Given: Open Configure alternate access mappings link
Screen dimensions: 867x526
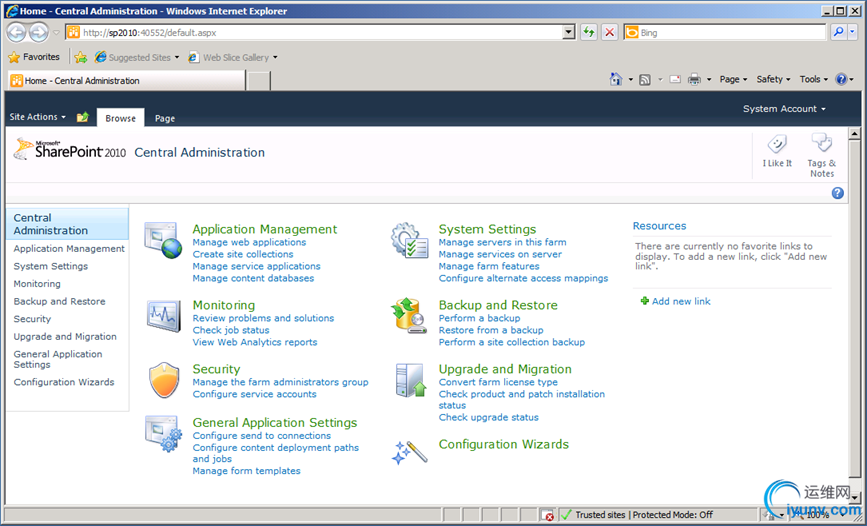Looking at the screenshot, I should [x=523, y=278].
